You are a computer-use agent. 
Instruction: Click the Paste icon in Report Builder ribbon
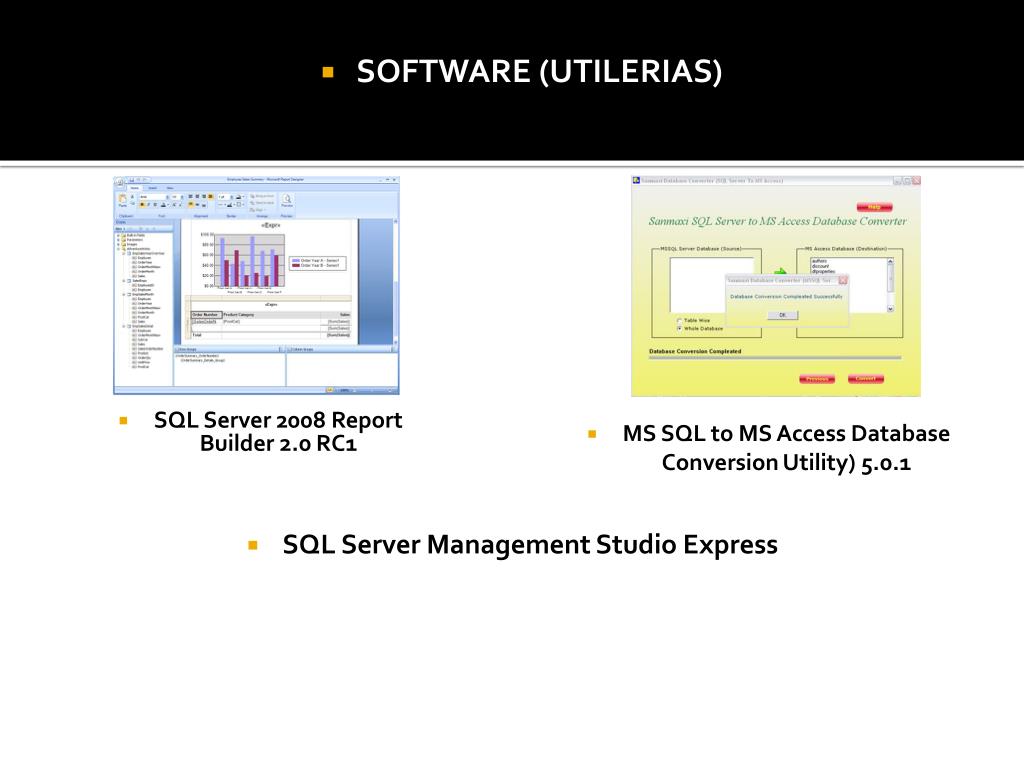[122, 199]
